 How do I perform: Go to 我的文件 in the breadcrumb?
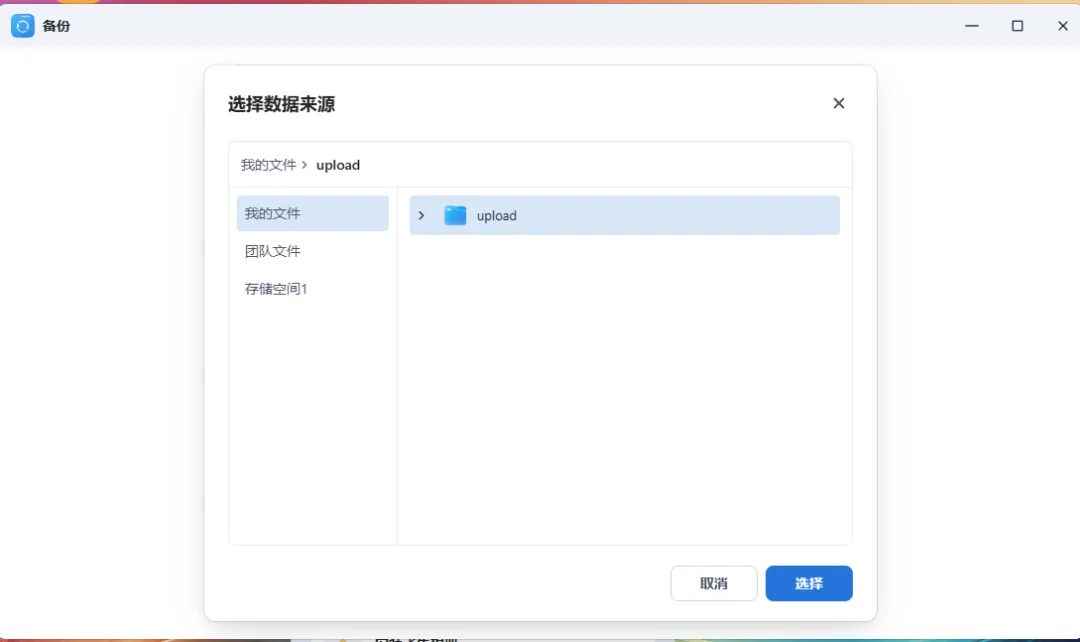click(268, 165)
